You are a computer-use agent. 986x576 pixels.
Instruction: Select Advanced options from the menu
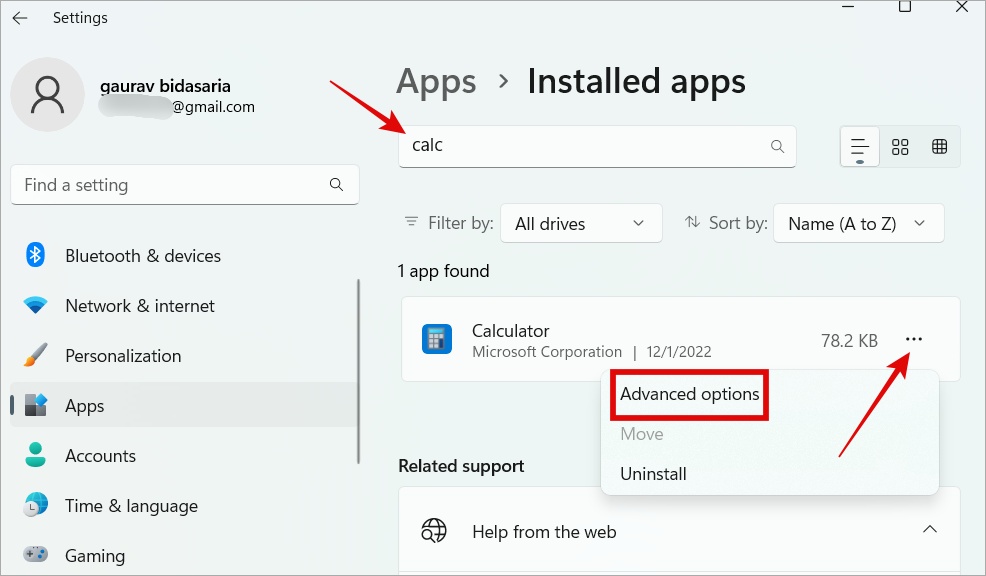689,394
